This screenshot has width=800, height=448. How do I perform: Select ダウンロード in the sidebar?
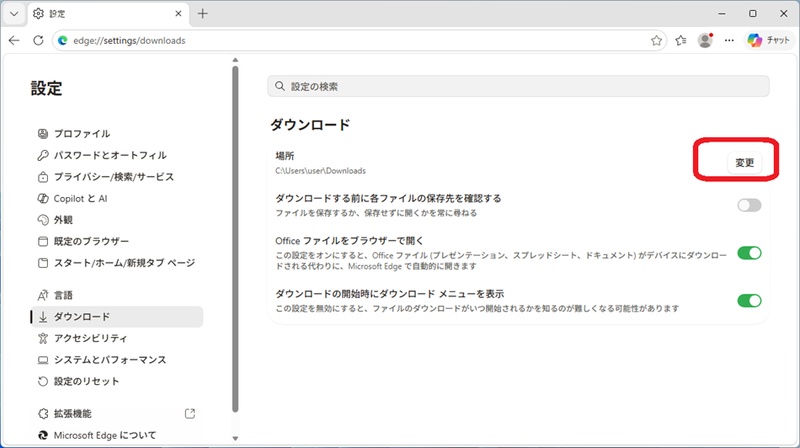pyautogui.click(x=117, y=317)
